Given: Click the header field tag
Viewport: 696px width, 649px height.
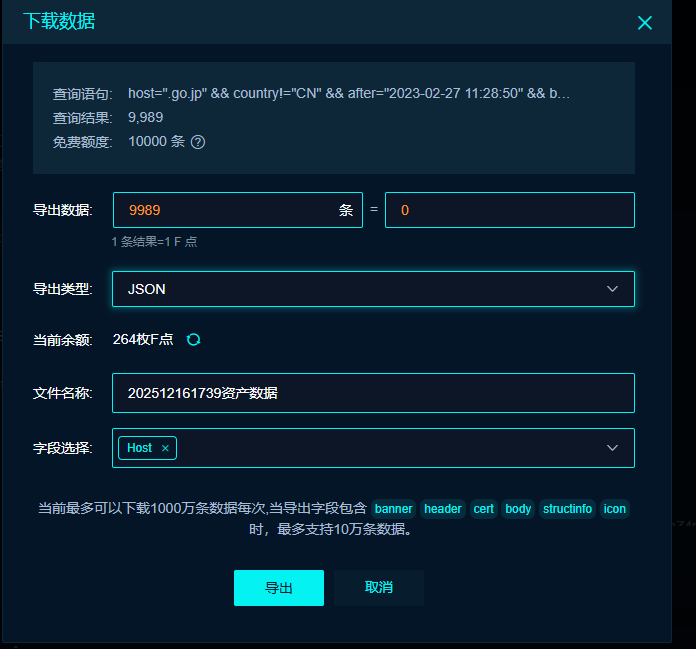Looking at the screenshot, I should pos(443,509).
